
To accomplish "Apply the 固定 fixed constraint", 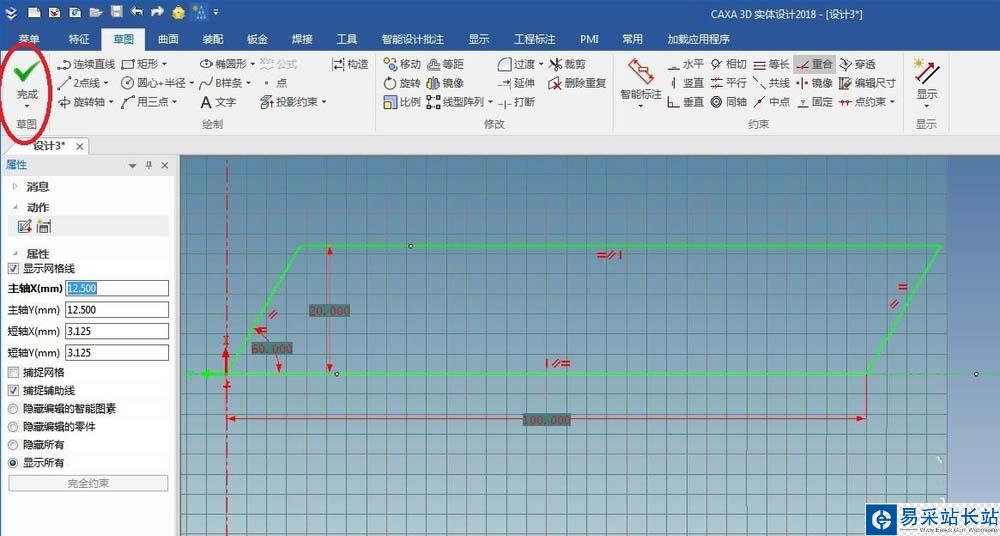I will tap(814, 102).
